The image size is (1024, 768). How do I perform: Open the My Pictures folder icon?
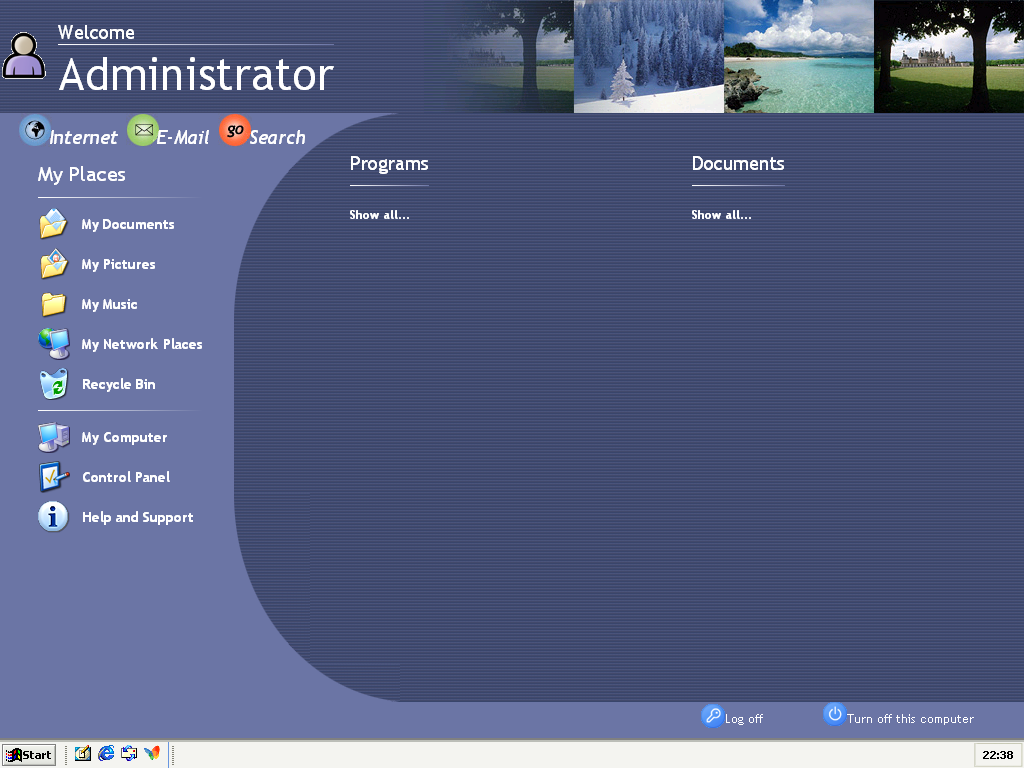tap(53, 264)
